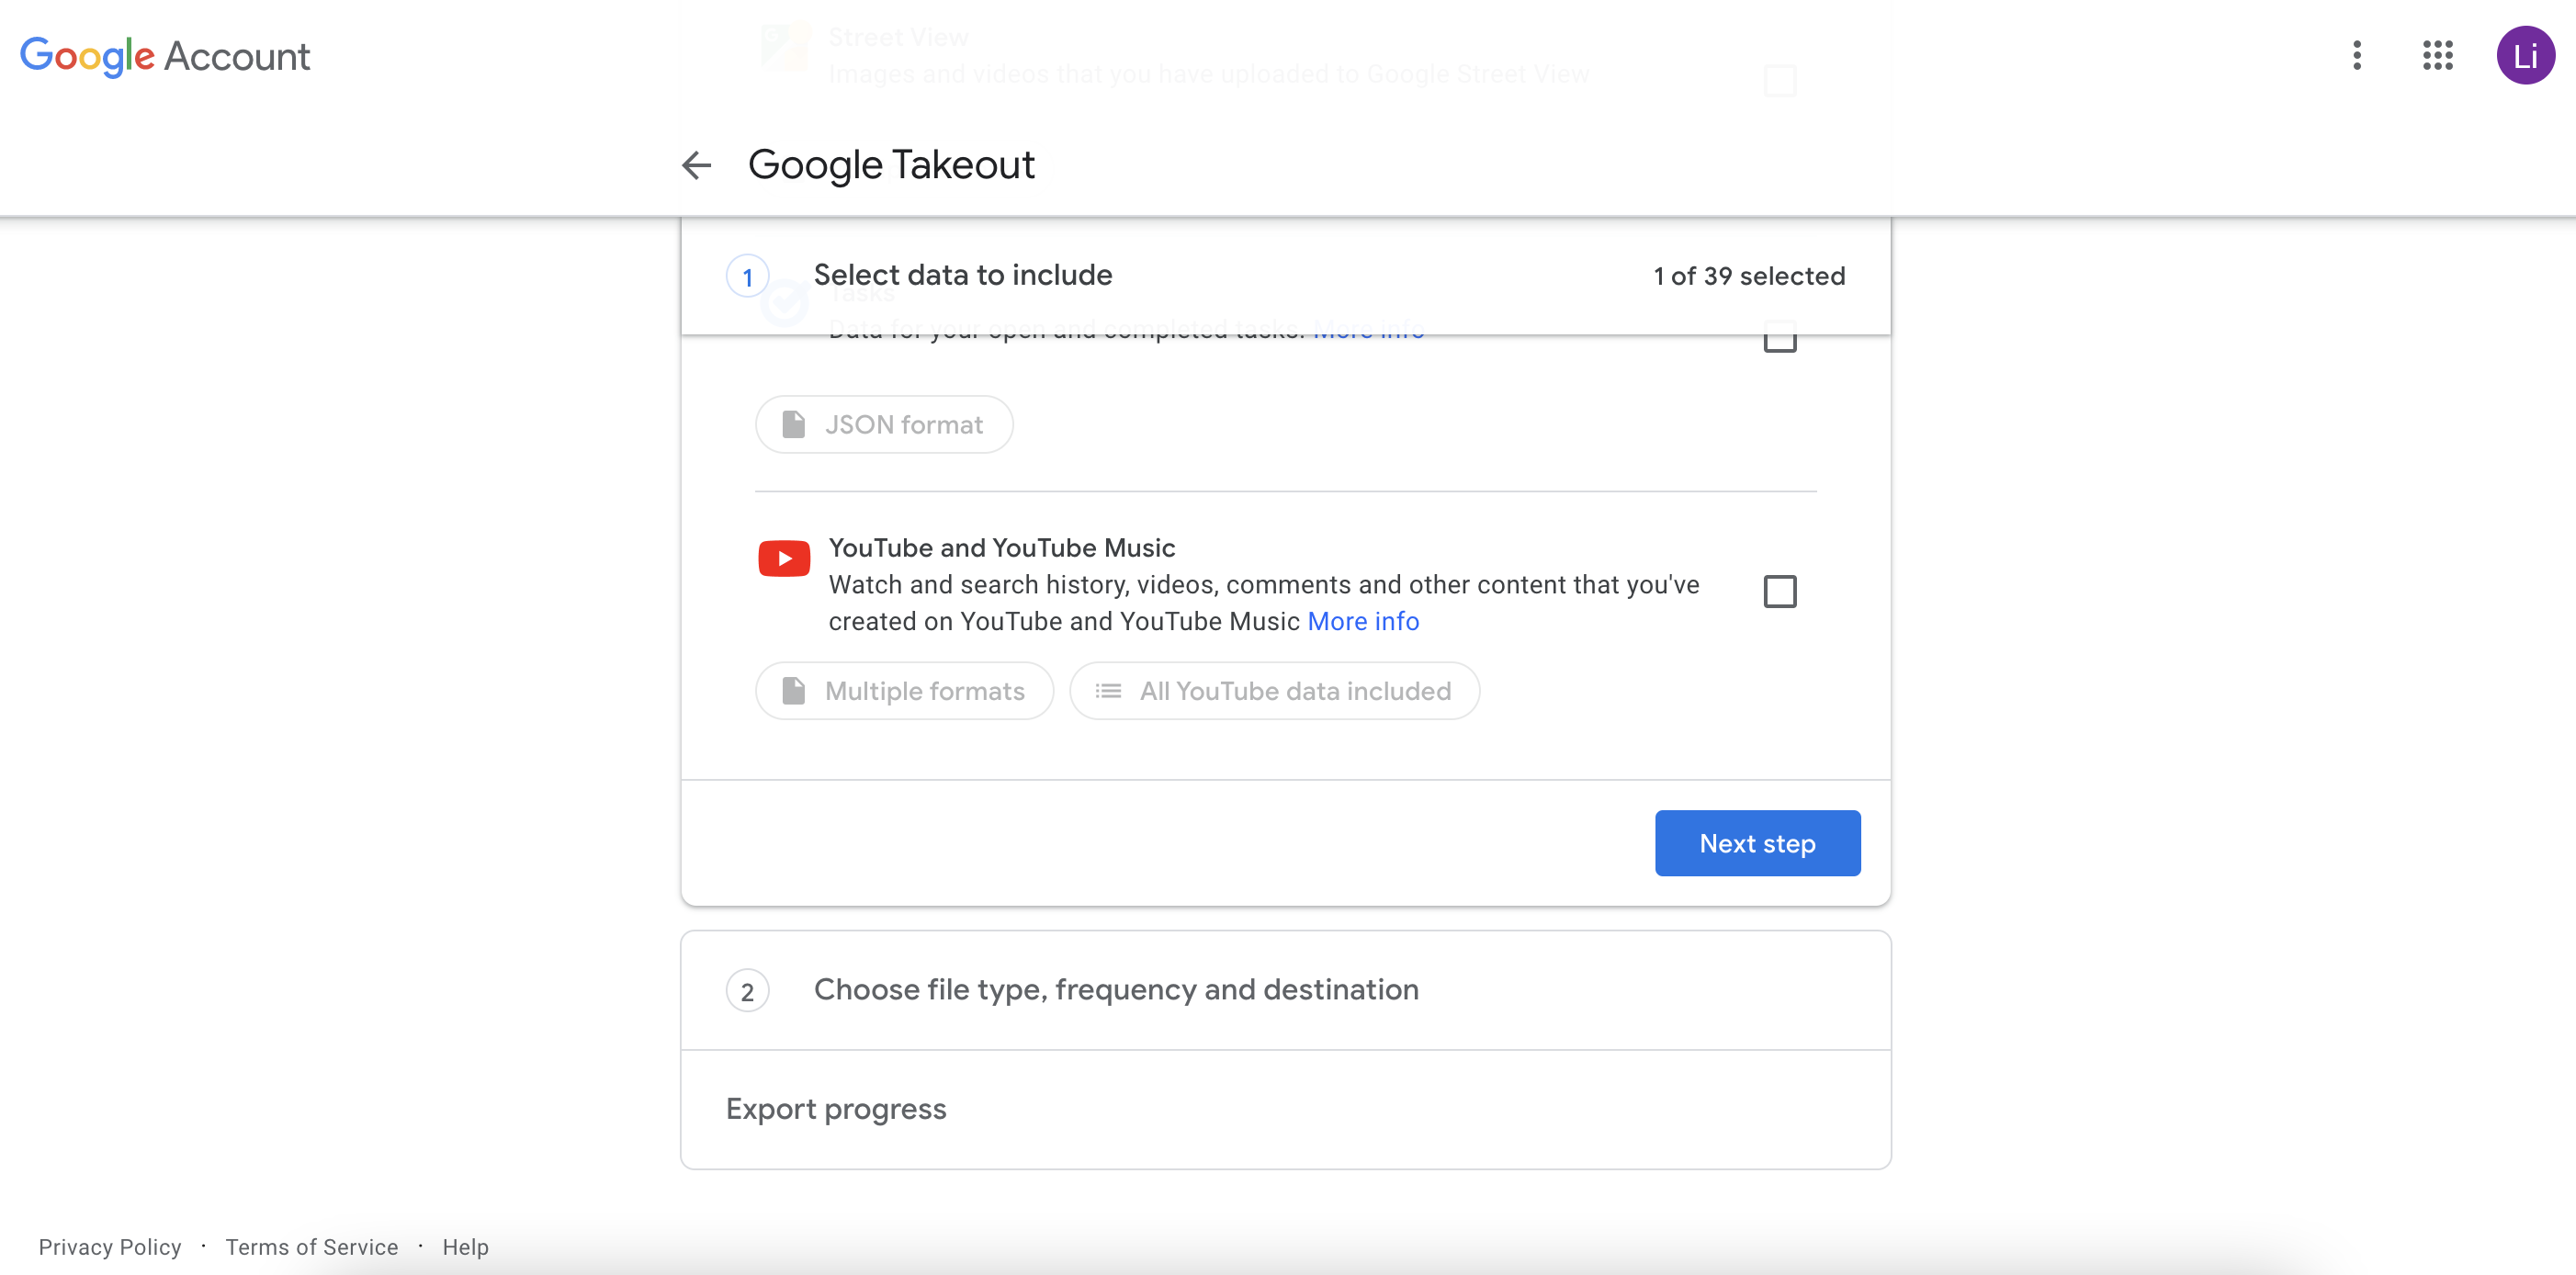Click the Google Account logo
Viewport: 2576px width, 1275px height.
(165, 56)
